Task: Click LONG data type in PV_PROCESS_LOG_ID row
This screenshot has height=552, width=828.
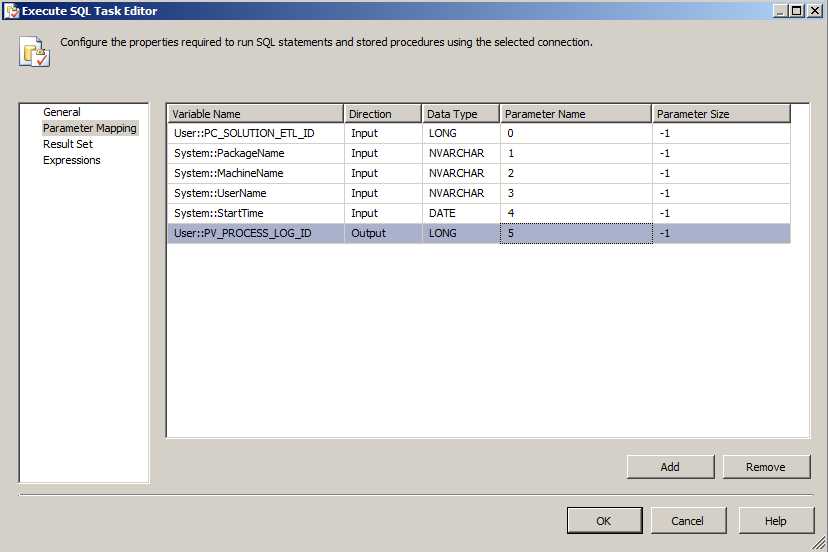Action: click(x=460, y=233)
